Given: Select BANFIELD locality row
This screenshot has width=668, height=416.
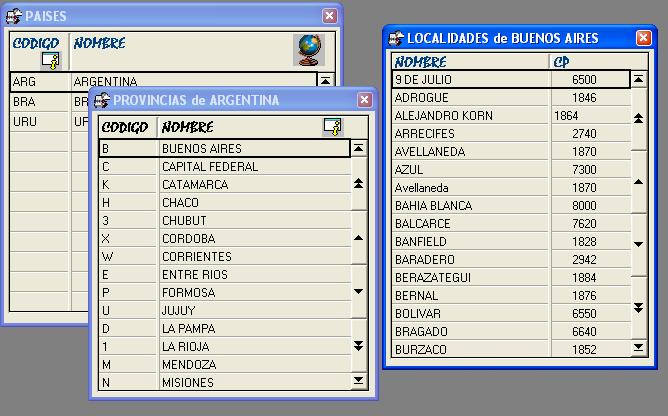Looking at the screenshot, I should (x=511, y=242).
